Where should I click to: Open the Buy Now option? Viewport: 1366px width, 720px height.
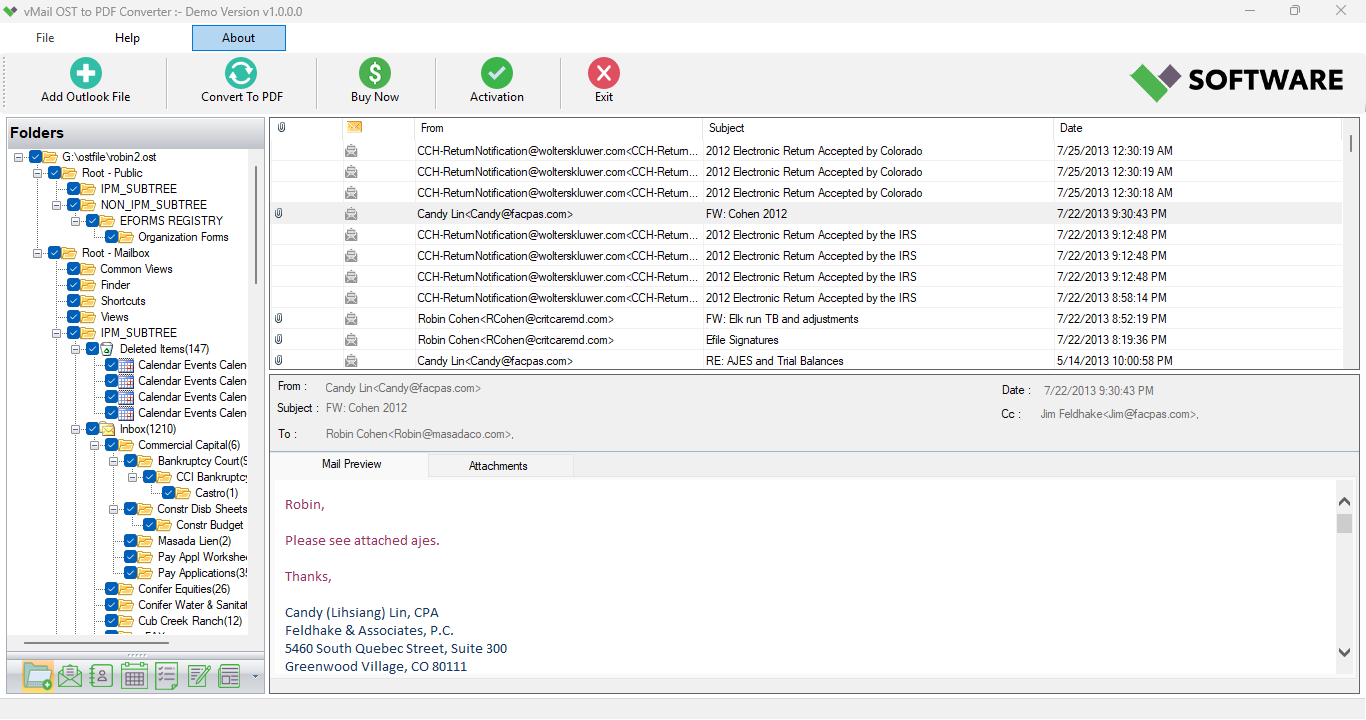pos(374,72)
